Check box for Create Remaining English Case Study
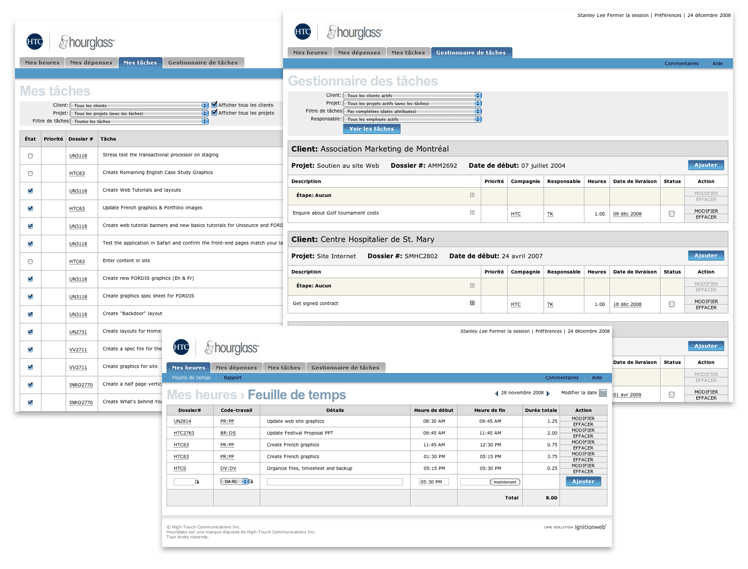The height and width of the screenshot is (569, 748). coord(31,174)
